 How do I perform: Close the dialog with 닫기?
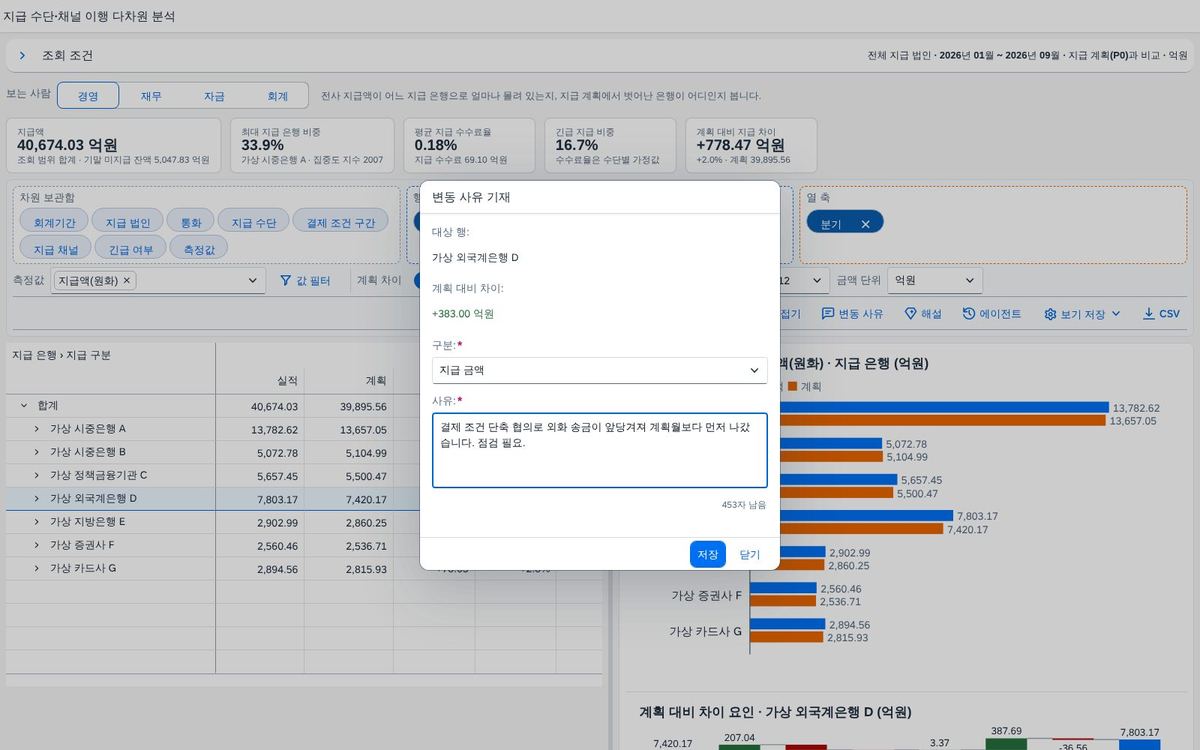pos(750,554)
